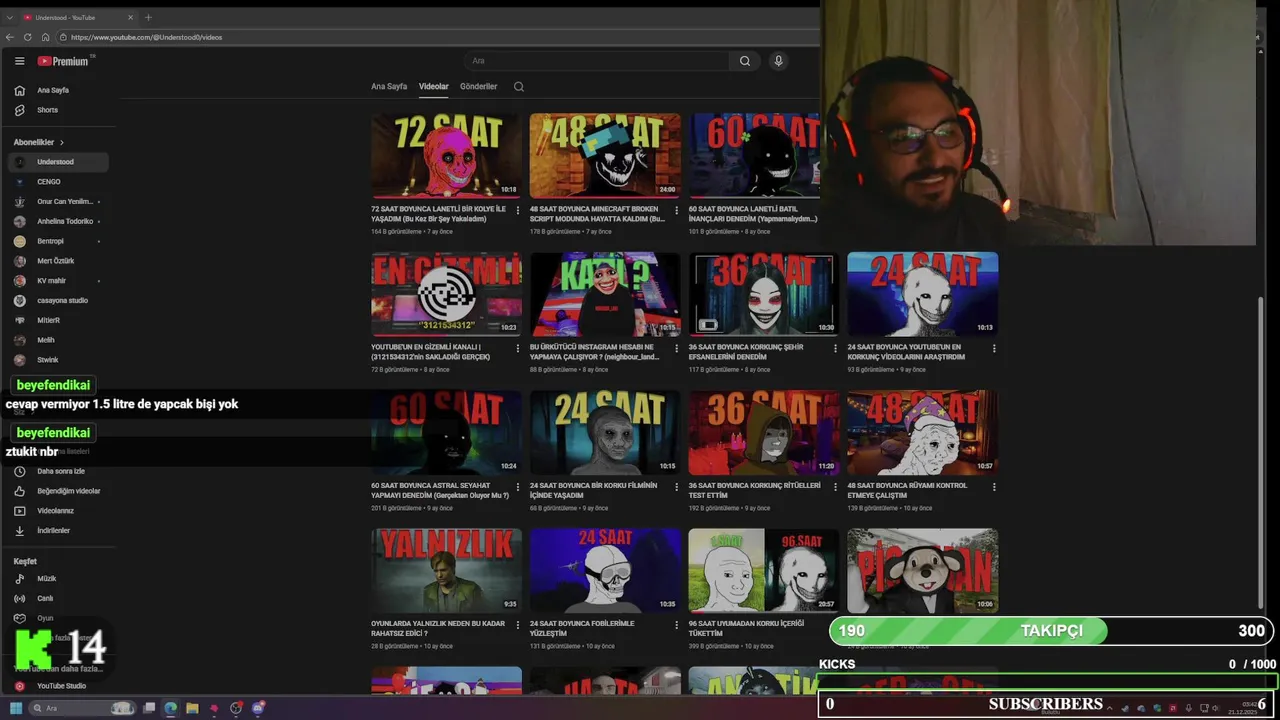Open File Explorer from taskbar
The width and height of the screenshot is (1280, 720).
(192, 708)
